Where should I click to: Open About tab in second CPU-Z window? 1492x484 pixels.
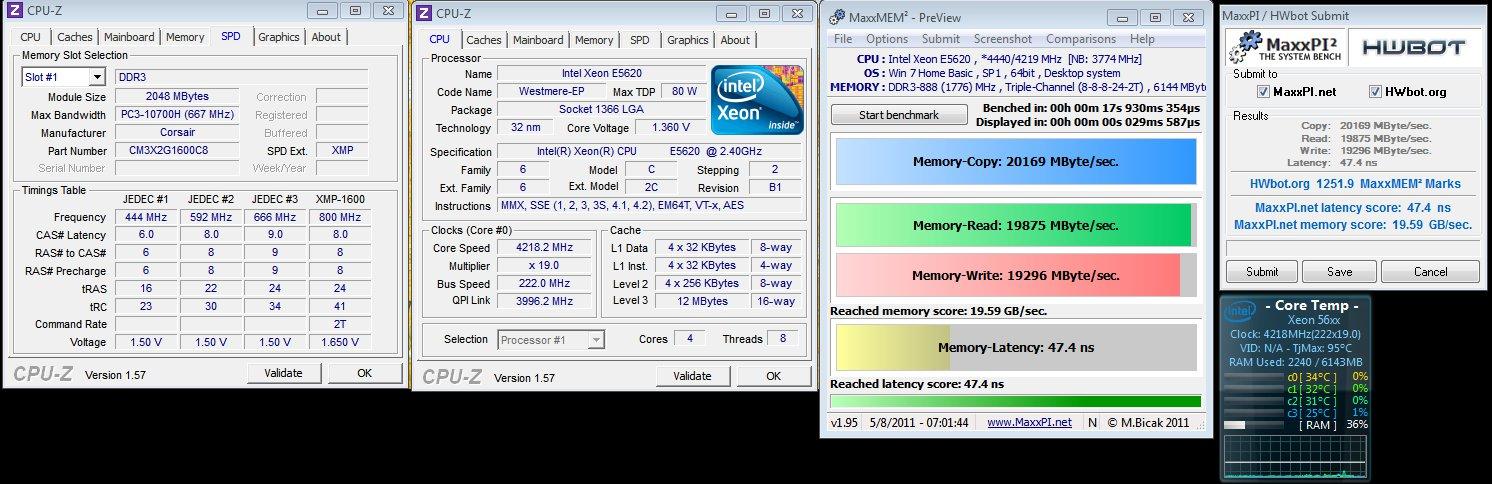tap(735, 40)
